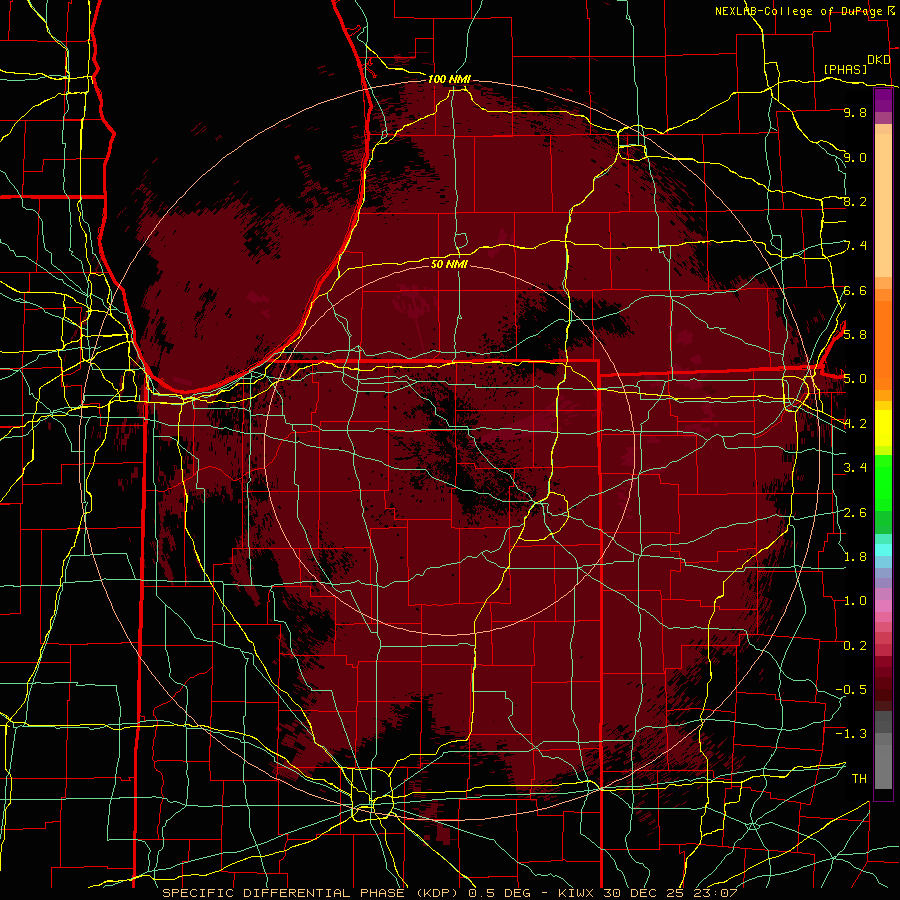Click the -0.5 scale value

[x=851, y=689]
